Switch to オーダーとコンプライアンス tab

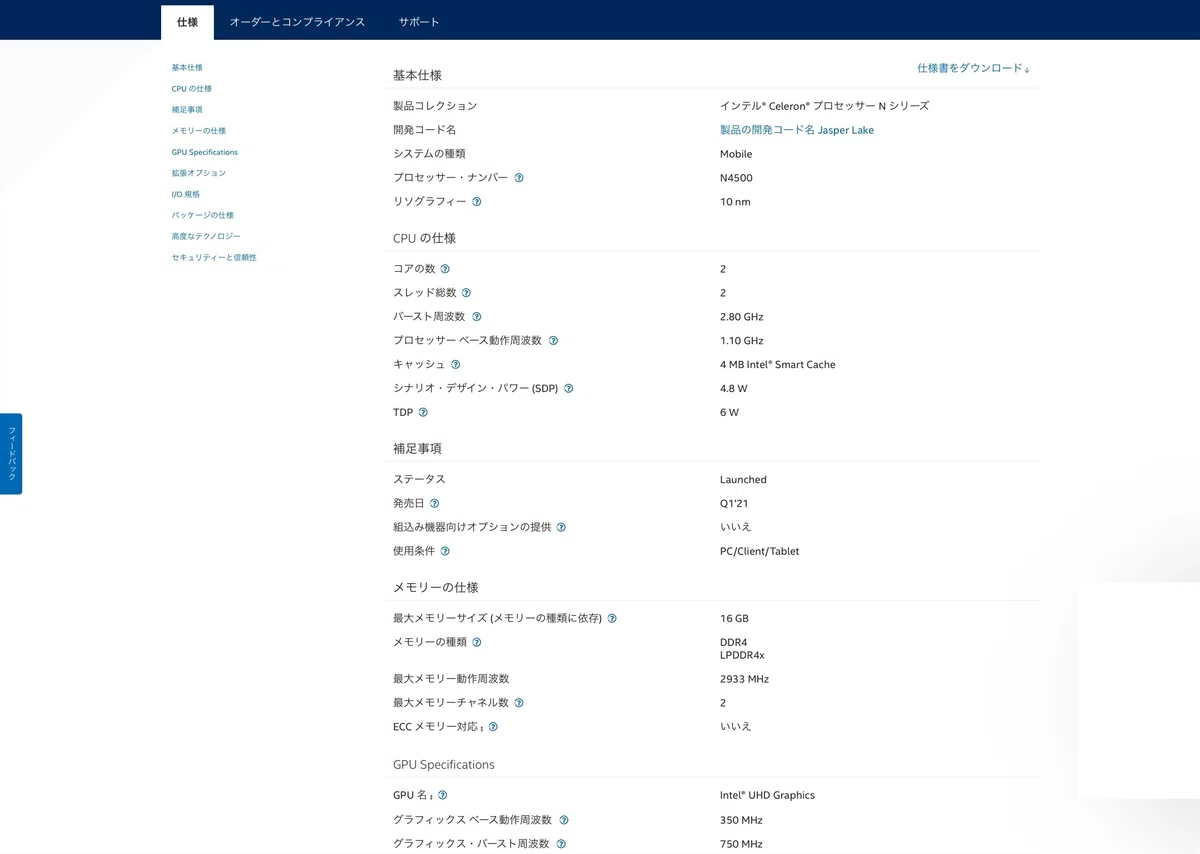coord(297,22)
